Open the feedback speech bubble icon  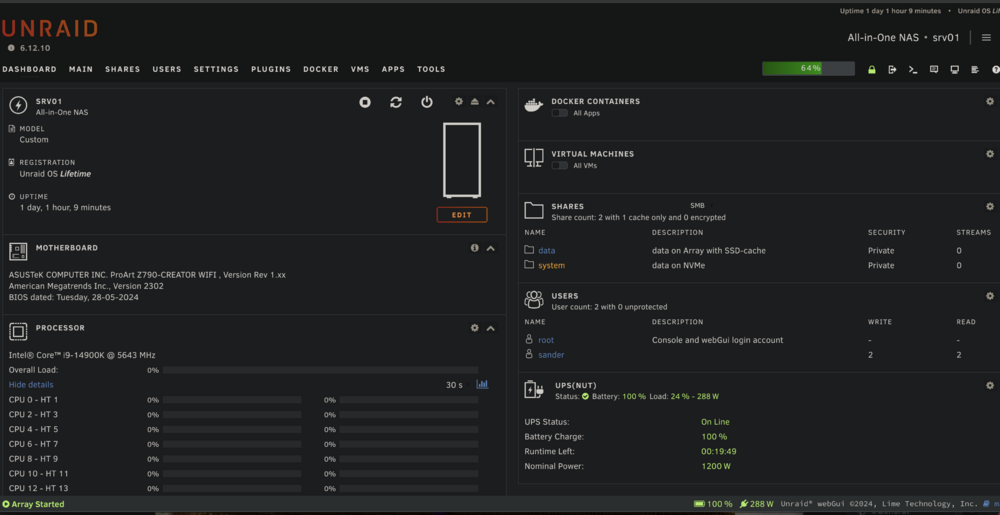coord(934,69)
